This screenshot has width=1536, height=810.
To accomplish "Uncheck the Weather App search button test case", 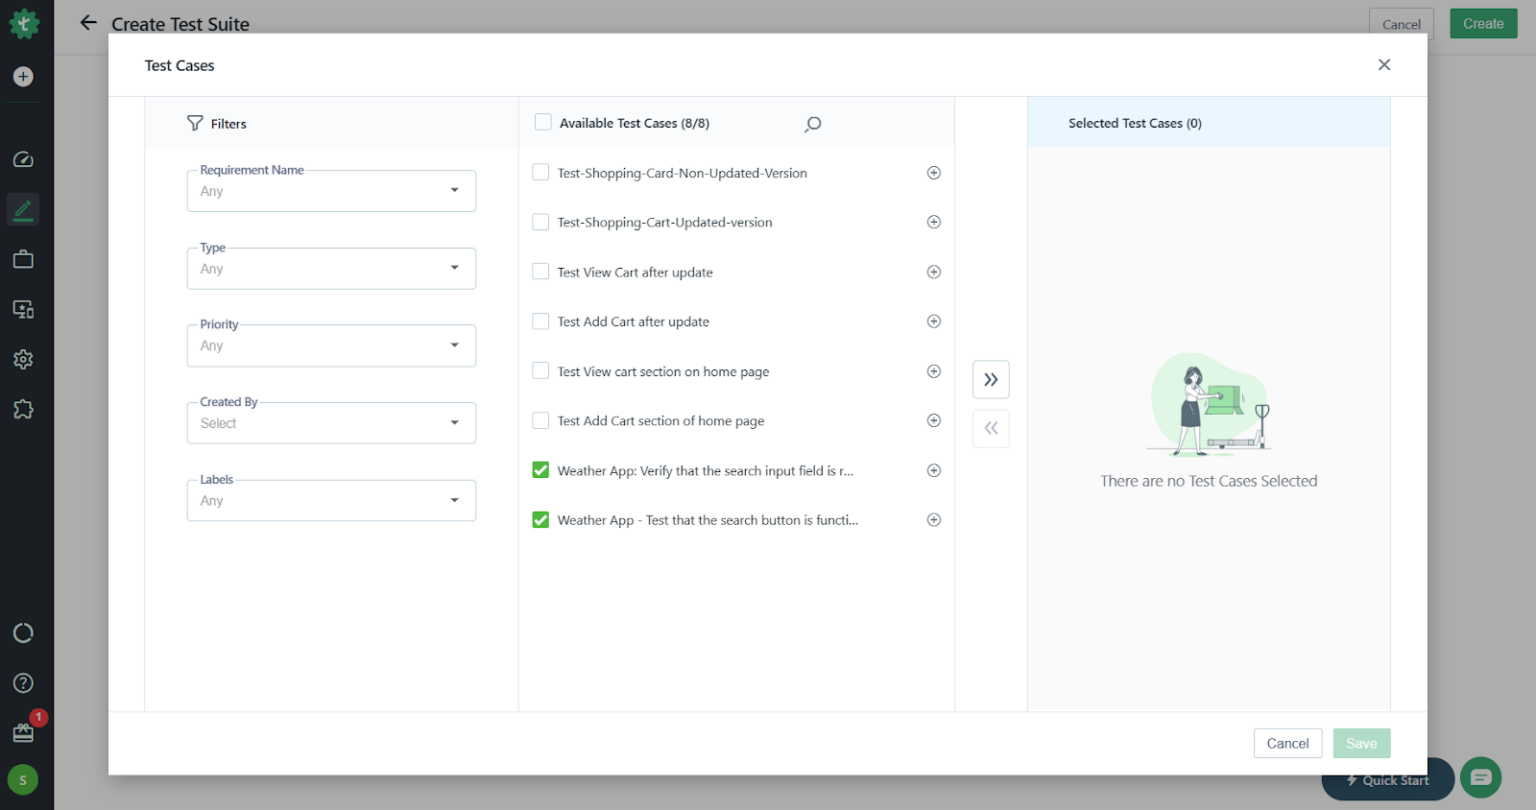I will click(540, 519).
